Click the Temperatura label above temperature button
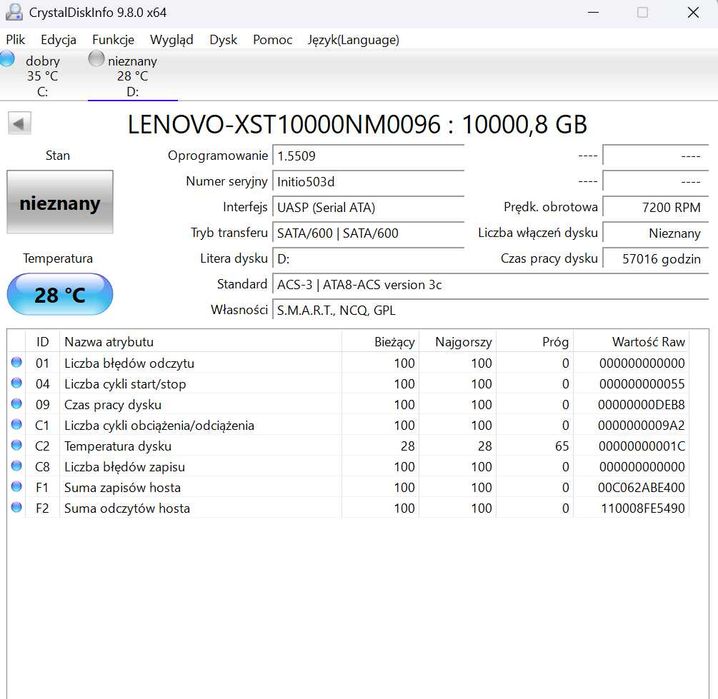 (58, 259)
